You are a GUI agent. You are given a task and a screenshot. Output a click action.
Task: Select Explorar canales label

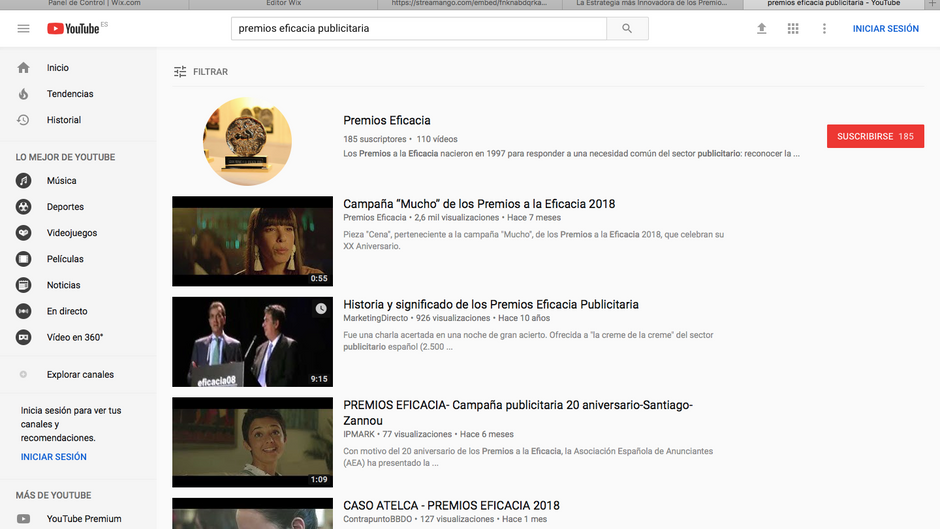point(80,374)
